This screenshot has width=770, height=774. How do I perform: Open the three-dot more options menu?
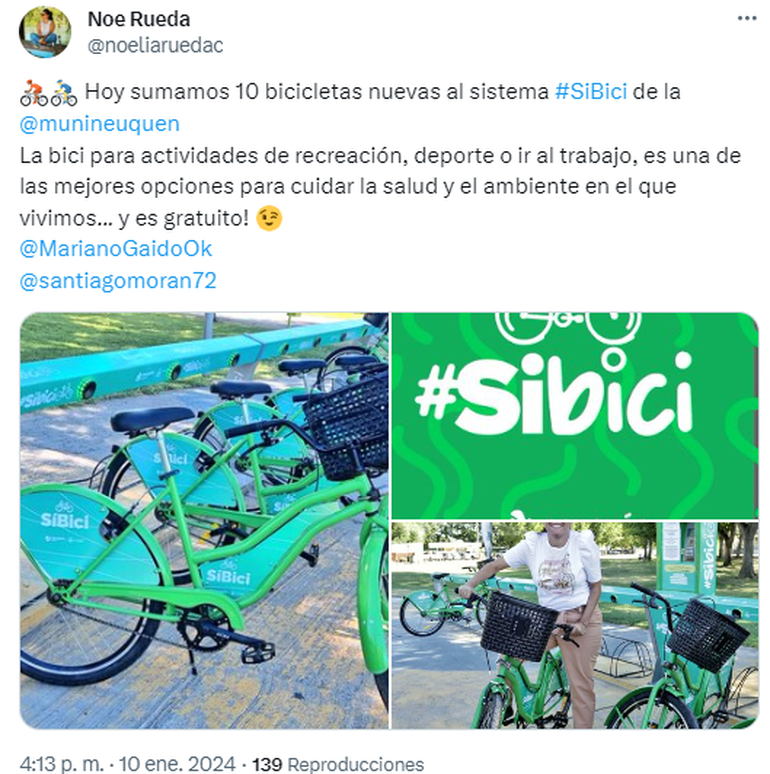click(x=747, y=19)
